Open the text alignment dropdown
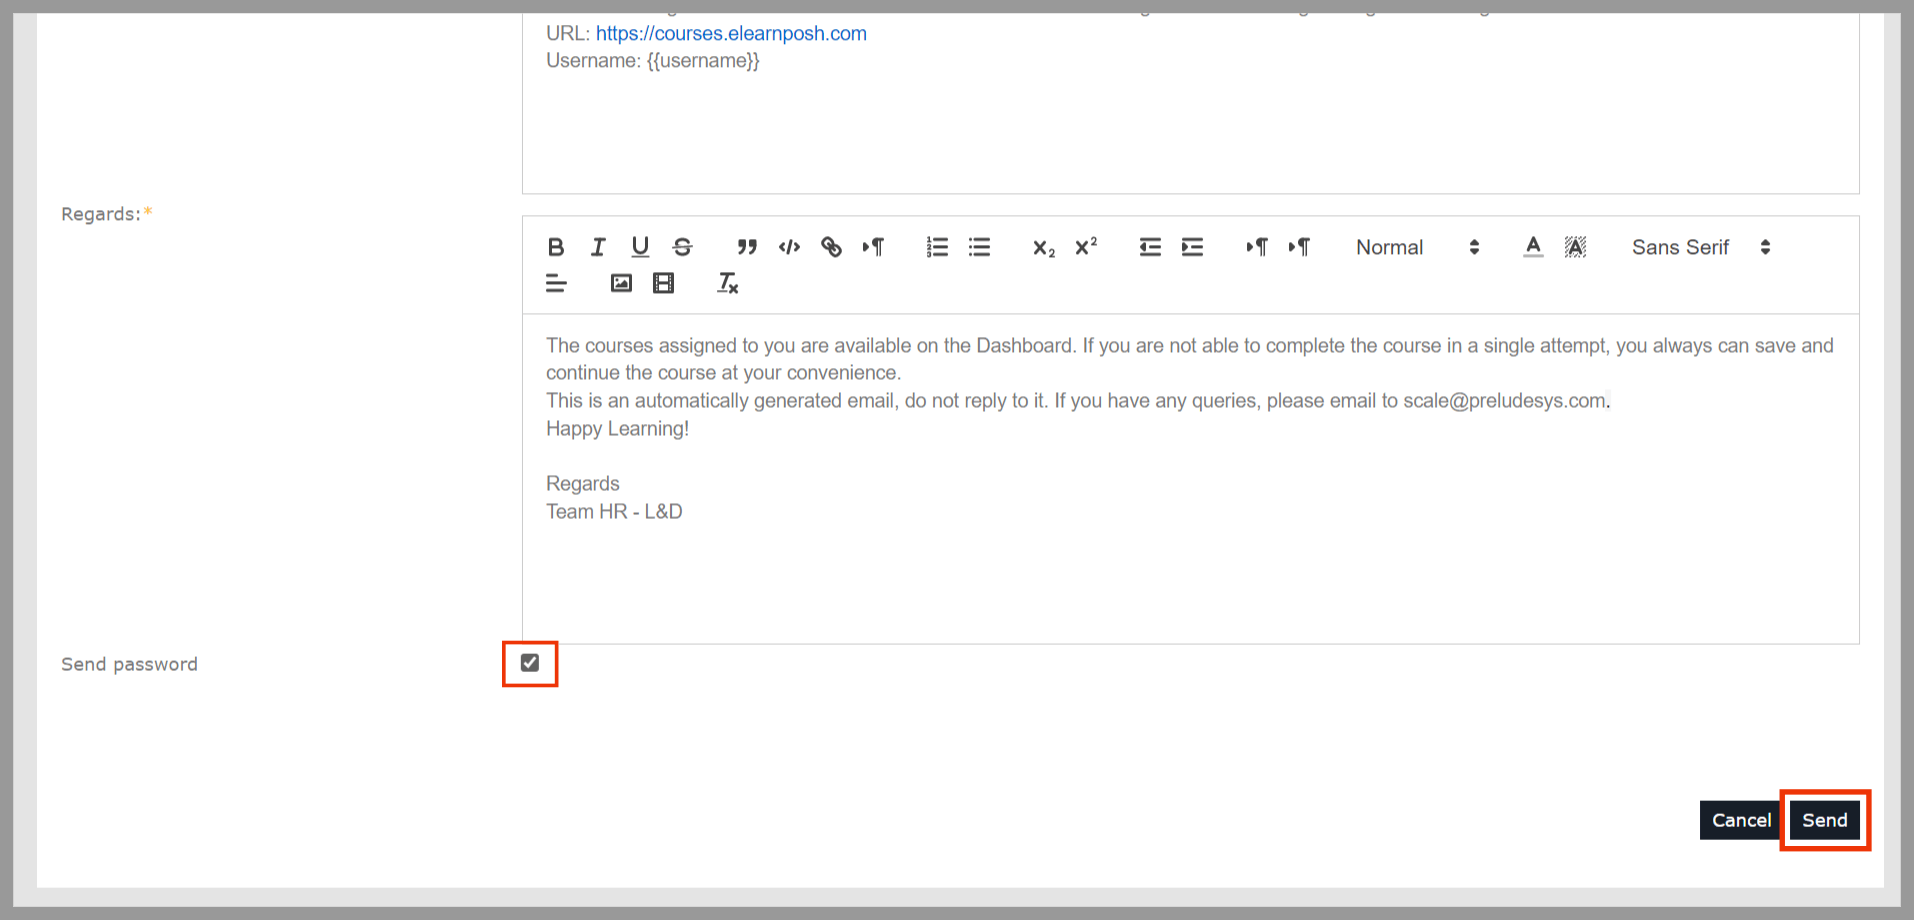This screenshot has height=920, width=1914. pos(556,284)
